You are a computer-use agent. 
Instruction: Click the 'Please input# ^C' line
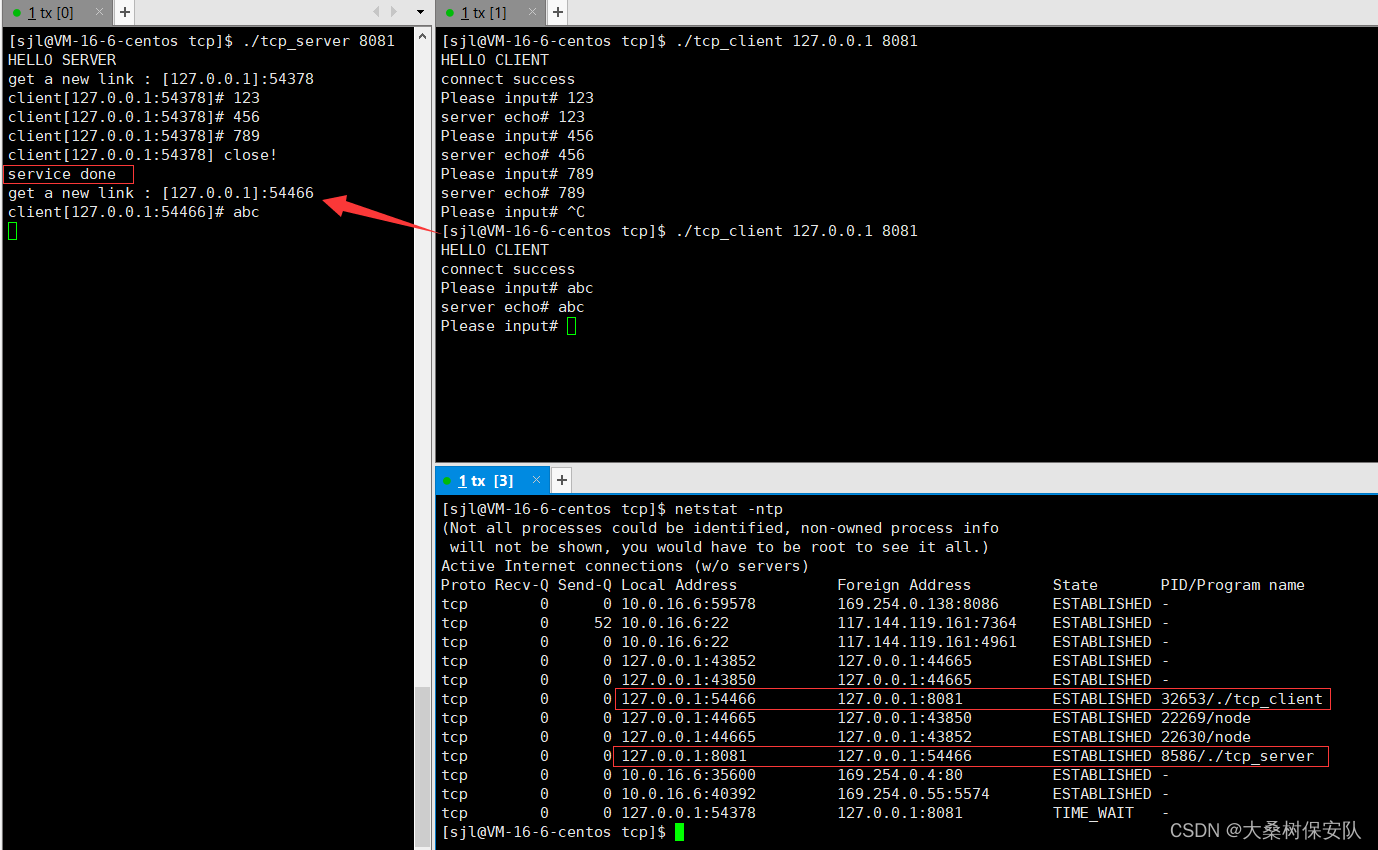coord(513,212)
